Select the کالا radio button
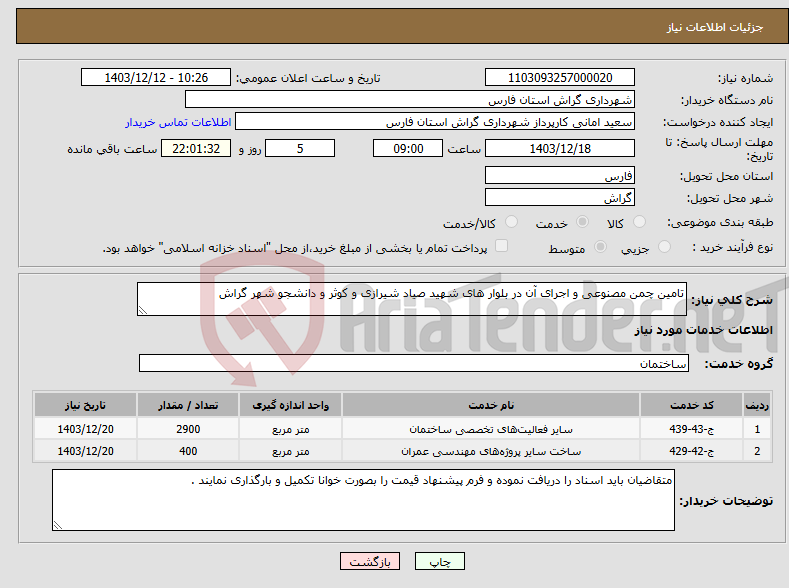This screenshot has height=588, width=789. tap(639, 222)
